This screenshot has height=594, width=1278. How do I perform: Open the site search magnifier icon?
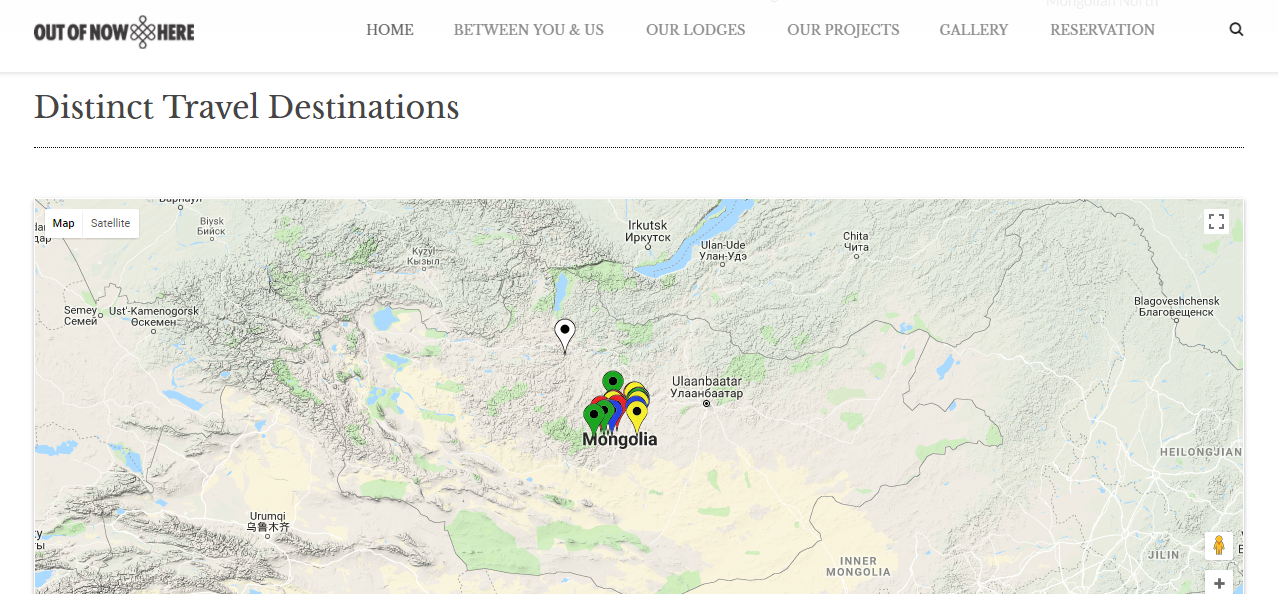(1236, 30)
